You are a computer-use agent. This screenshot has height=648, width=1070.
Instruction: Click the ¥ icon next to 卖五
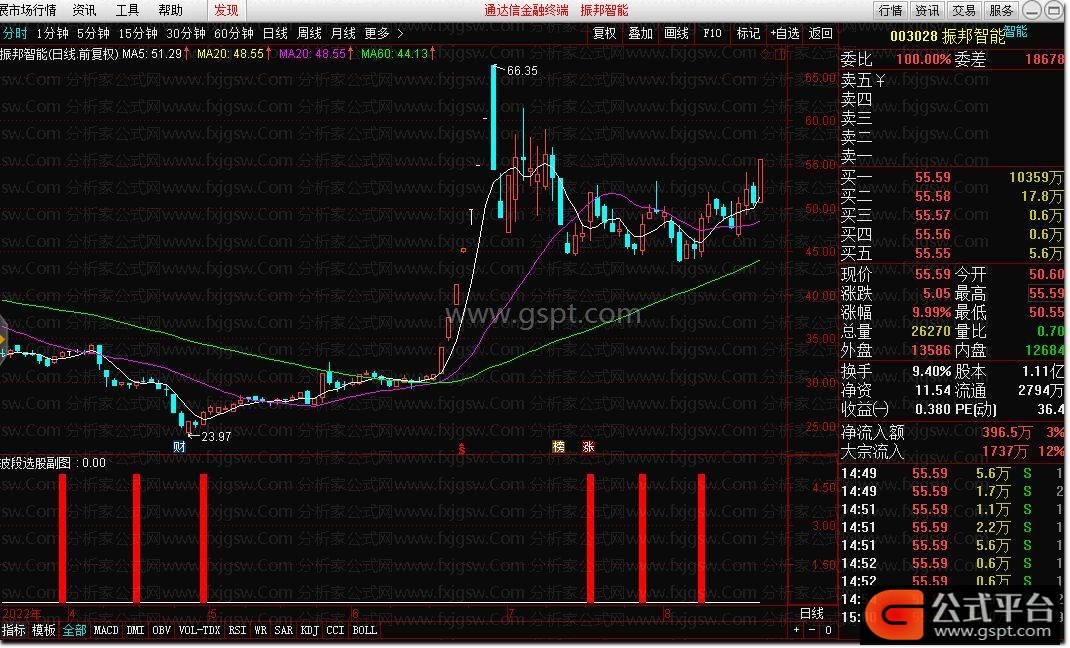point(880,80)
